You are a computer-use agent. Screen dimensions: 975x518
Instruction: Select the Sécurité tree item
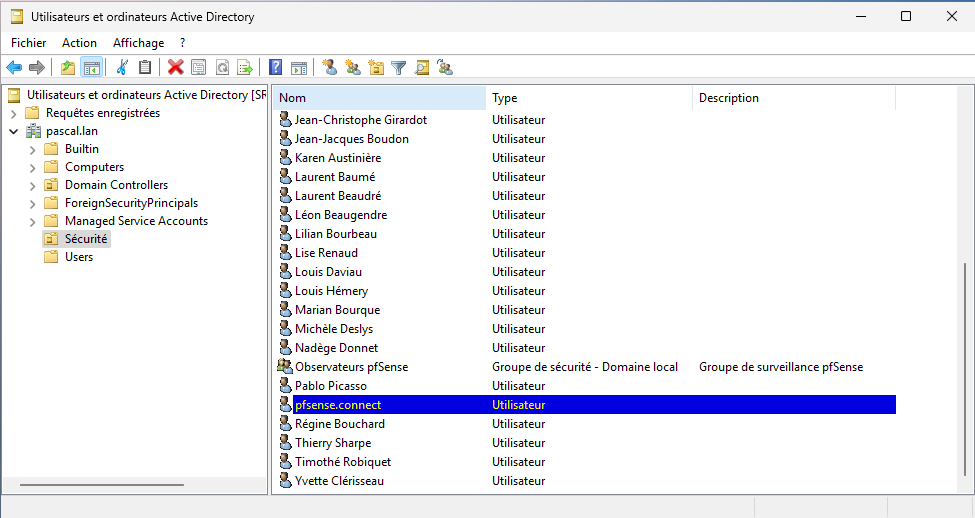click(x=86, y=239)
